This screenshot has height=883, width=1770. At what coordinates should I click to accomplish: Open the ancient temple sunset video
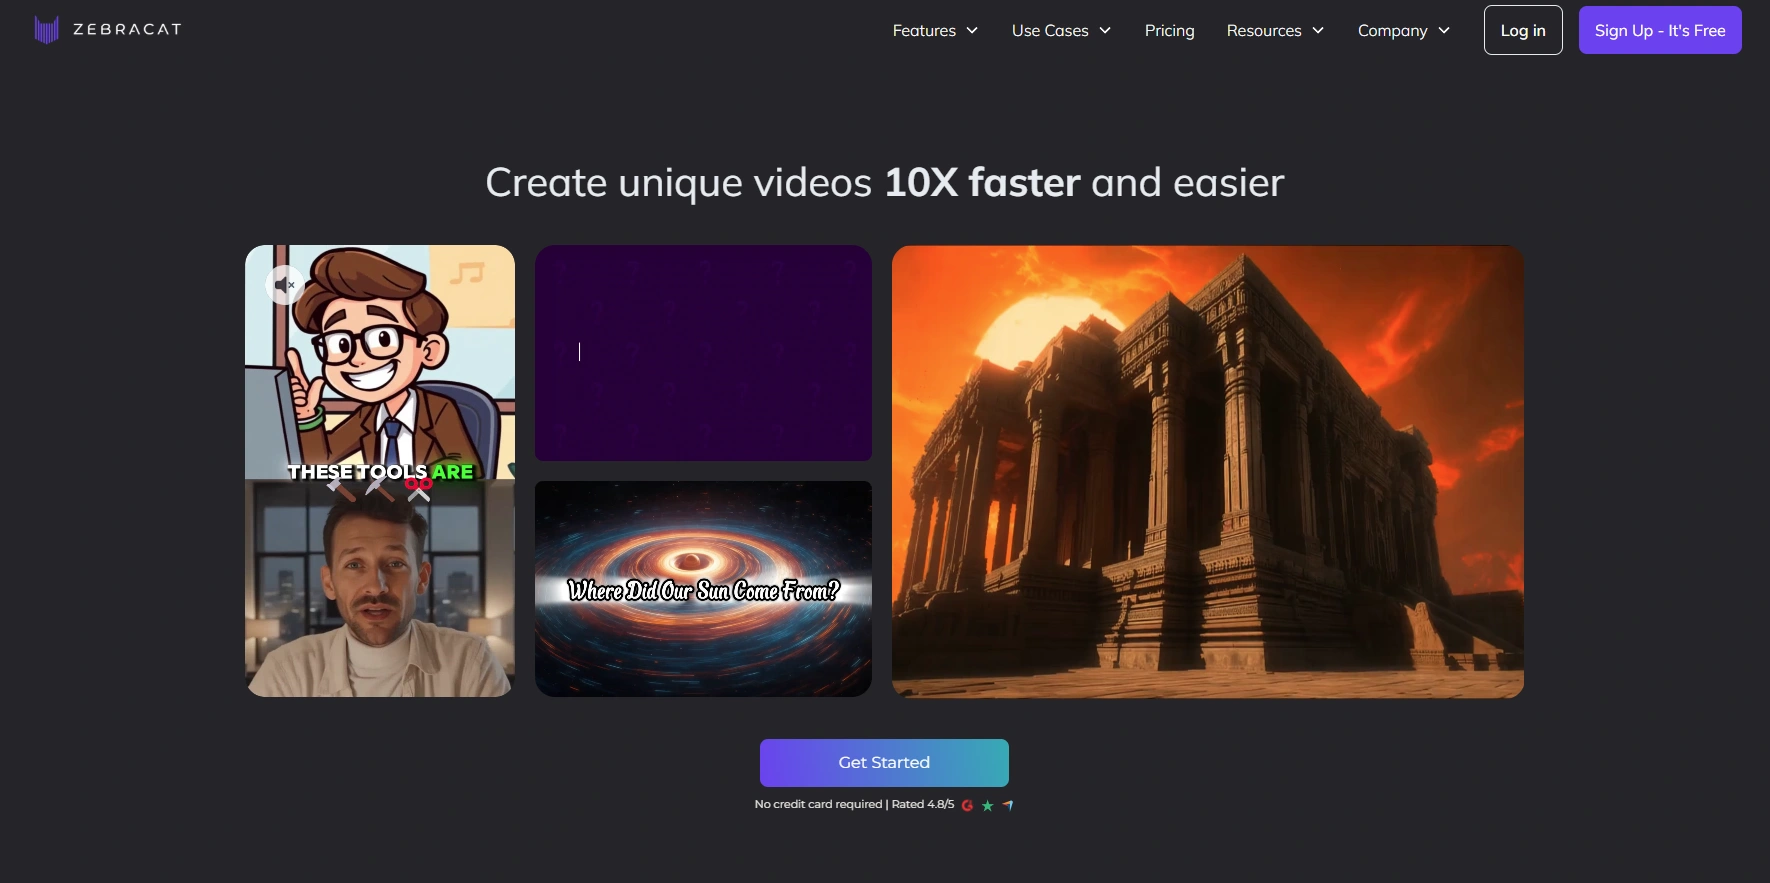click(1208, 471)
